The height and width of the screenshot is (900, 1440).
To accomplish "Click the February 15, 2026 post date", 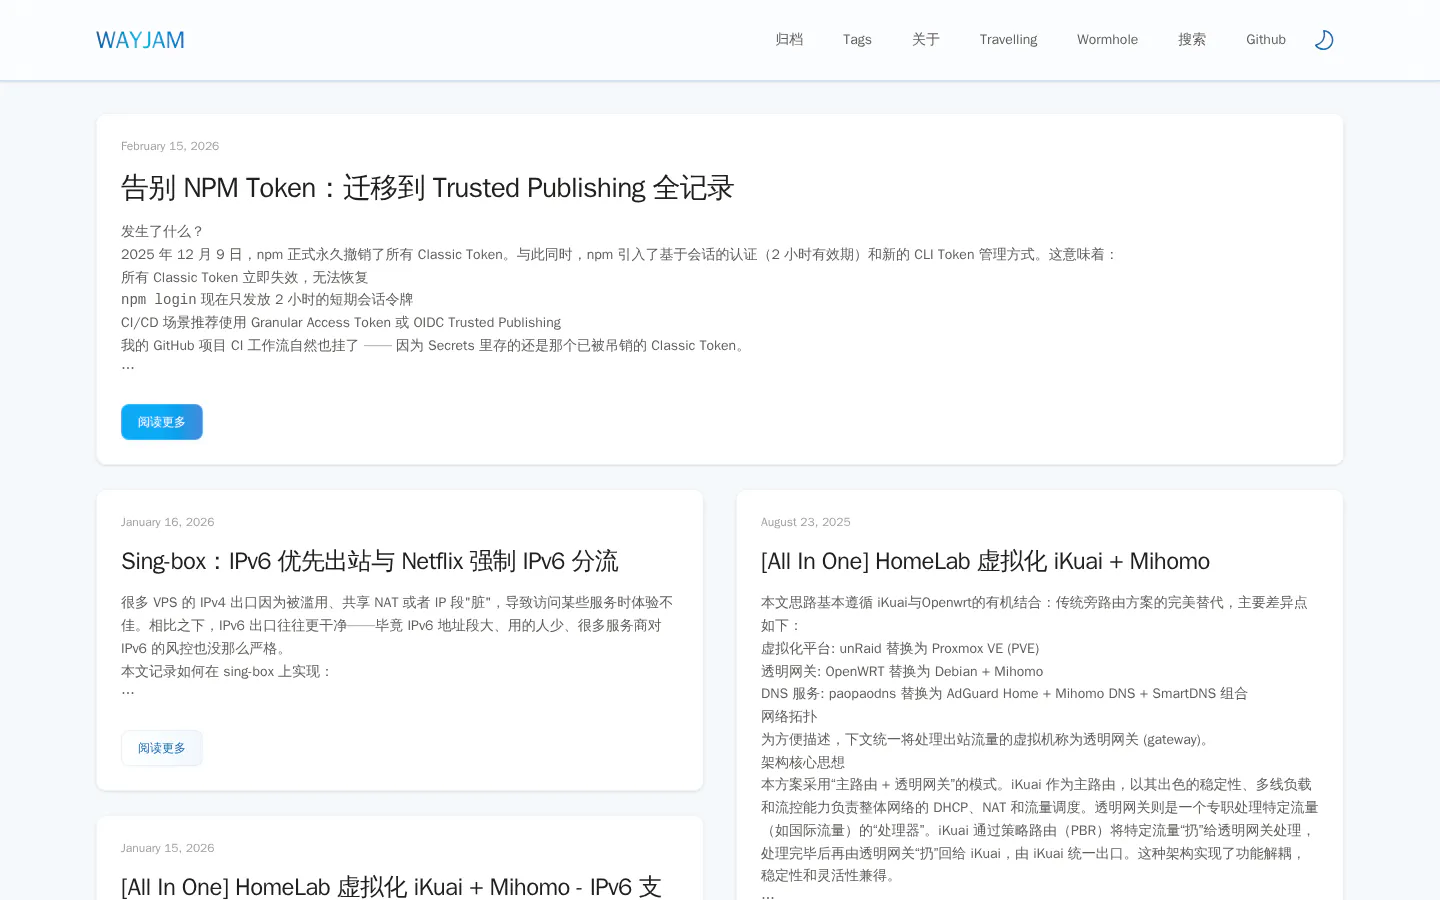I will [x=170, y=146].
